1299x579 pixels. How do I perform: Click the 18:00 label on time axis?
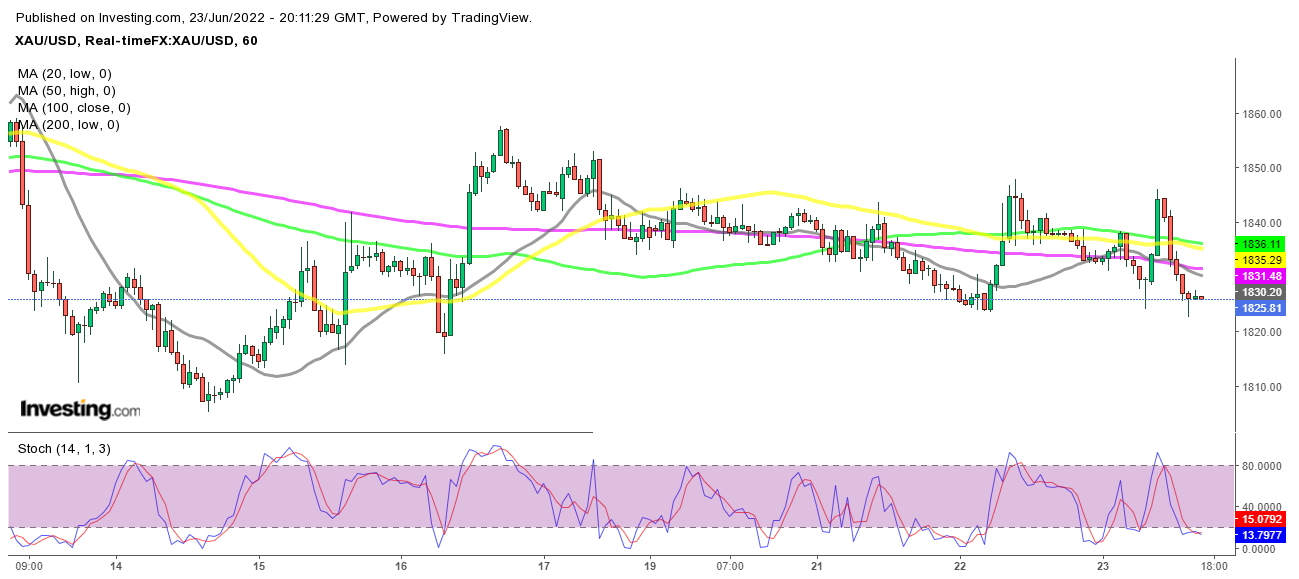click(1213, 565)
